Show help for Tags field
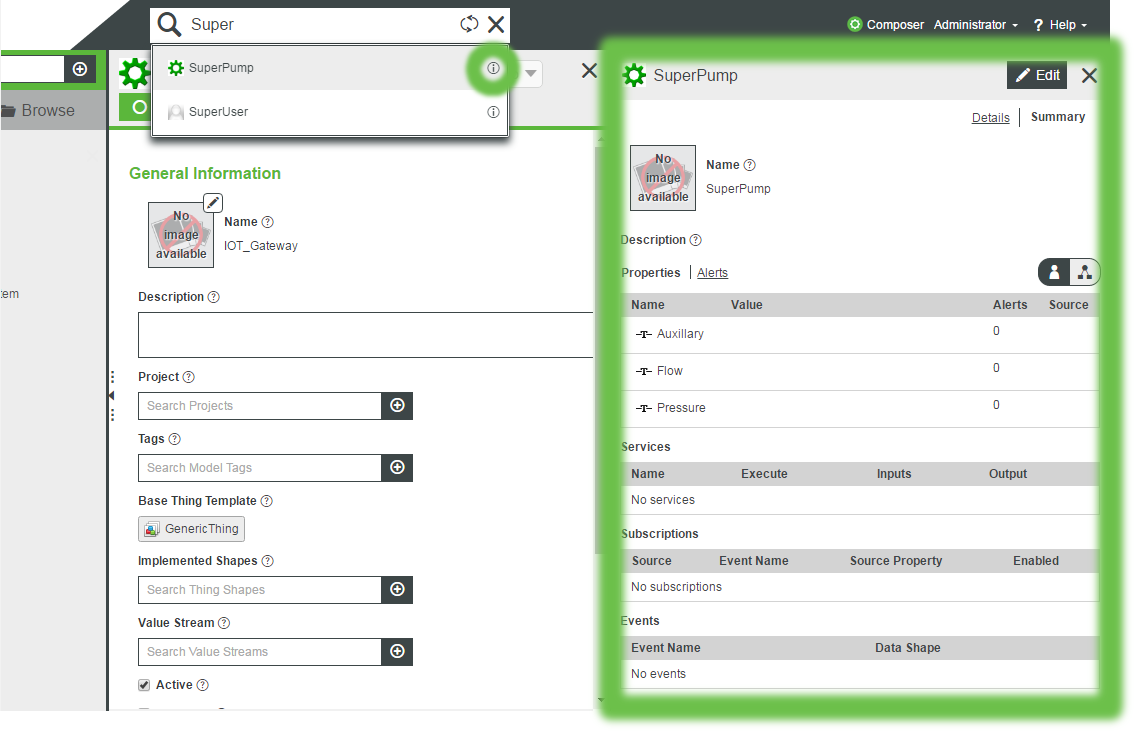Image resolution: width=1136 pixels, height=733 pixels. tap(174, 439)
